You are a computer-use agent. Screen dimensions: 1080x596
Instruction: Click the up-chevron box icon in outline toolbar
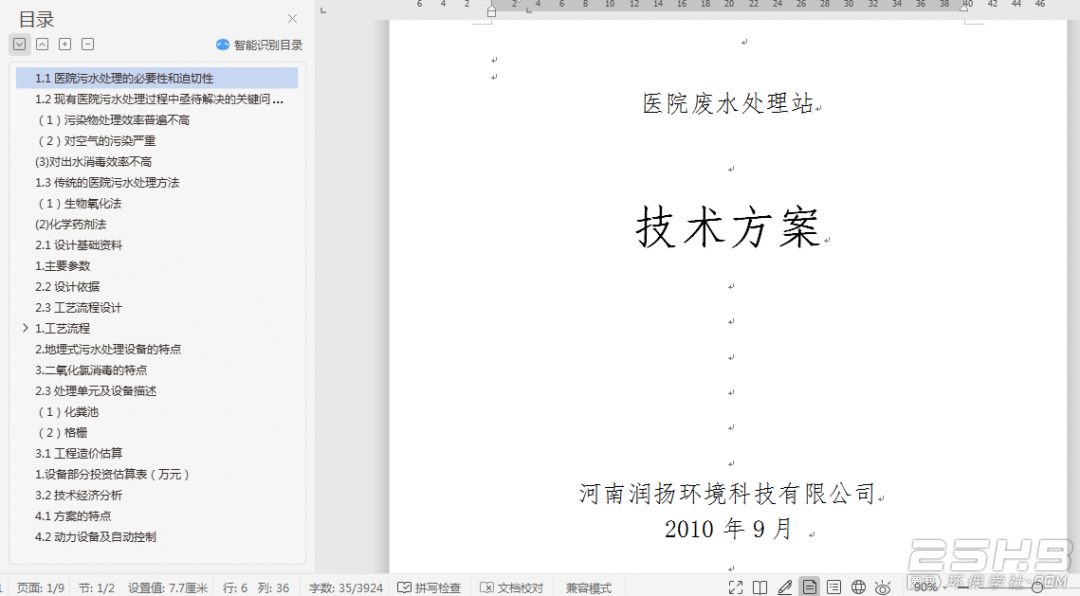pyautogui.click(x=42, y=44)
